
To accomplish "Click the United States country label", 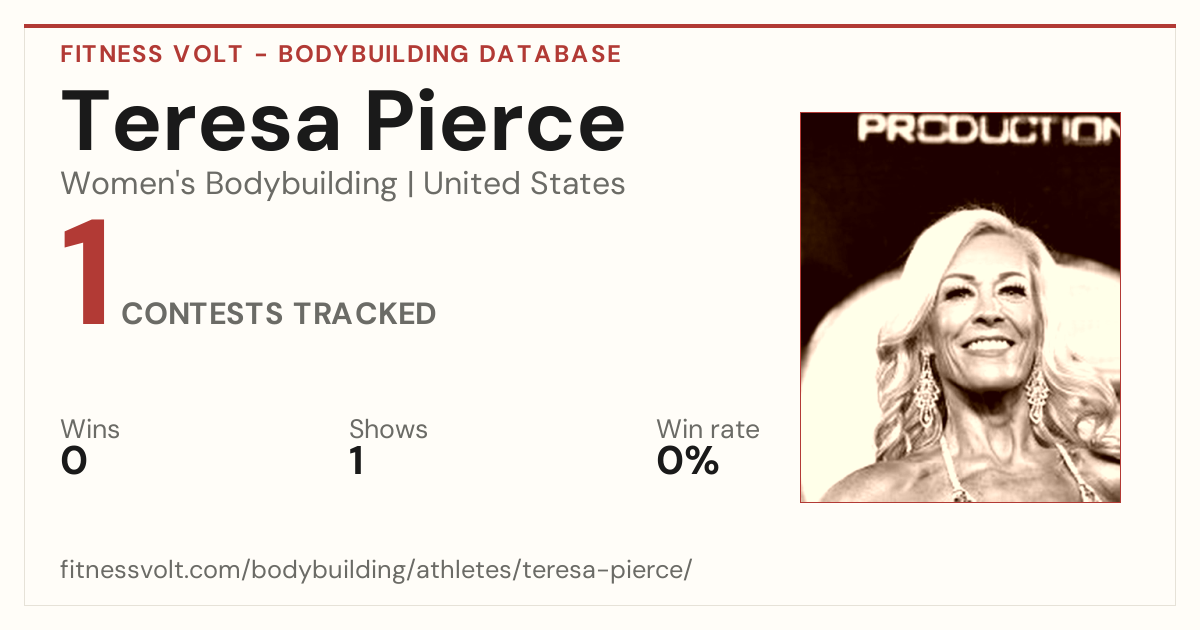I will tap(524, 184).
